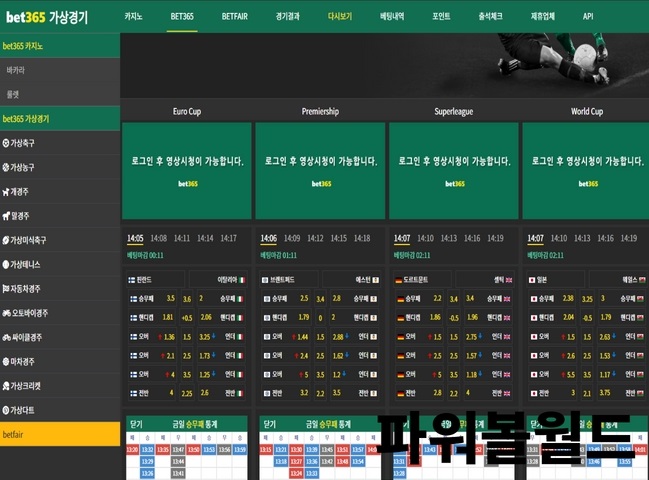Pick Premiership home handicap odds 1.79
649x480 pixels.
(286, 317)
